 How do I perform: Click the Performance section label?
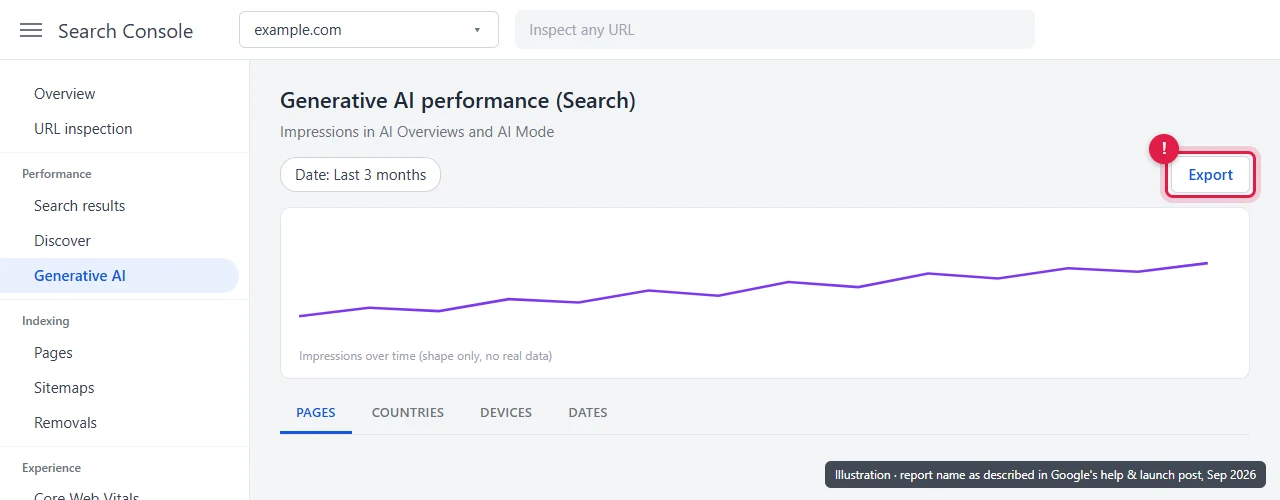[57, 174]
